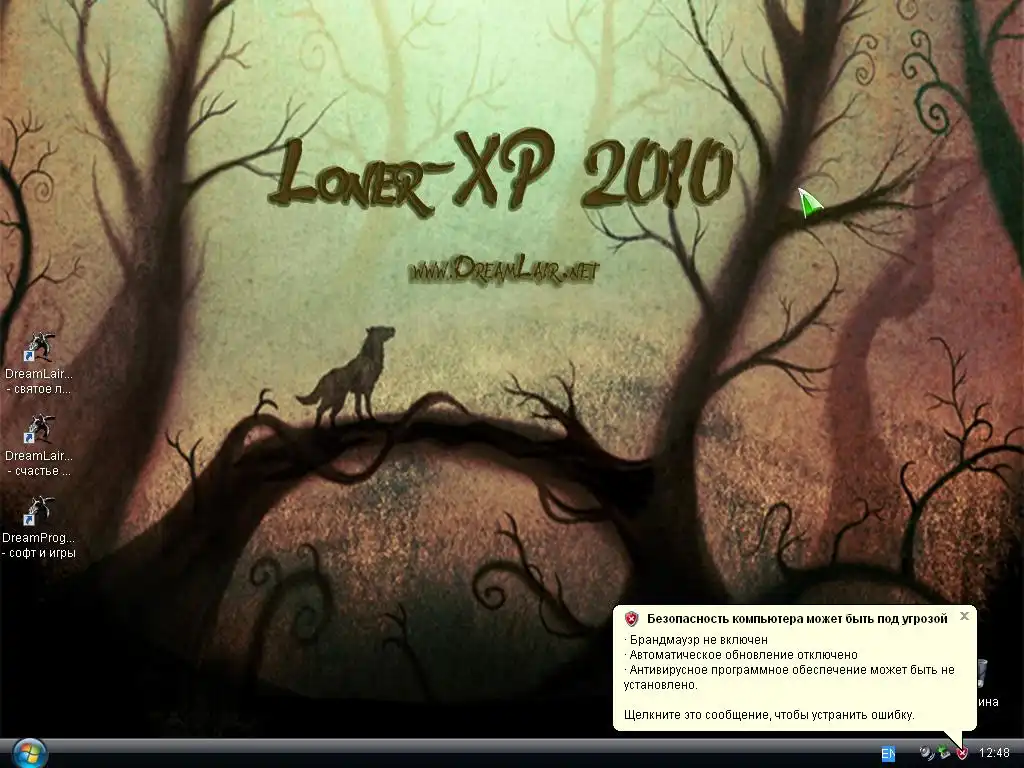Viewport: 1024px width, 768px height.
Task: Select the "DreamProg... - софт и игры" shortcut
Action: tap(39, 527)
